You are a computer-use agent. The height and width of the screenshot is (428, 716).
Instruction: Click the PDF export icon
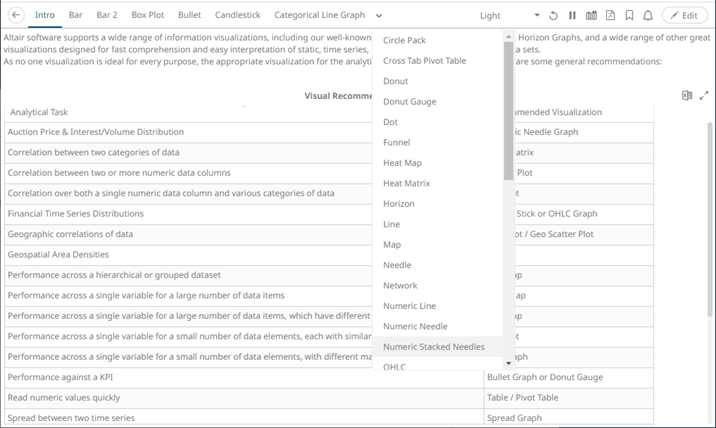click(610, 16)
